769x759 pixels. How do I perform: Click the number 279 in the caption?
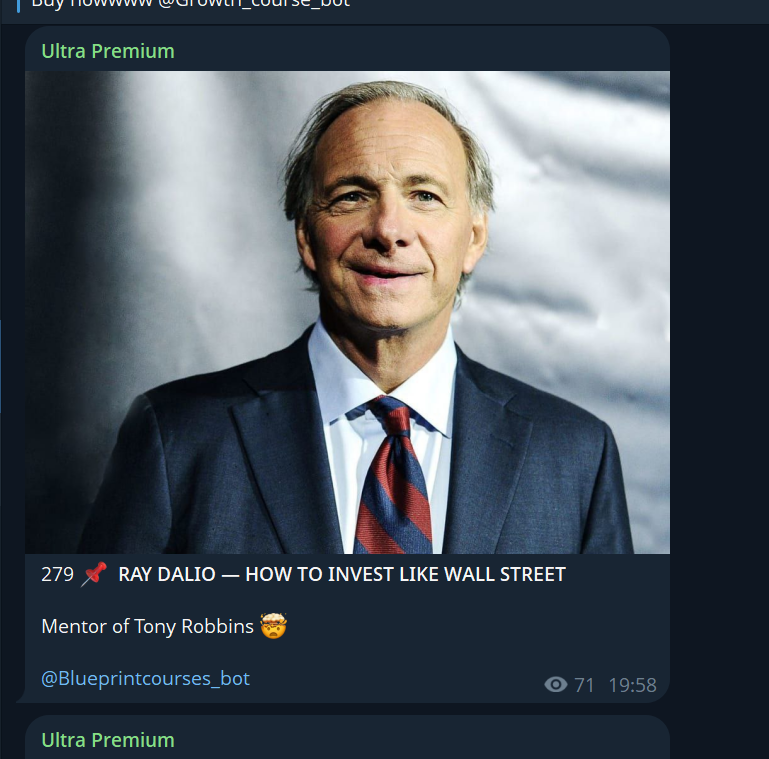57,574
